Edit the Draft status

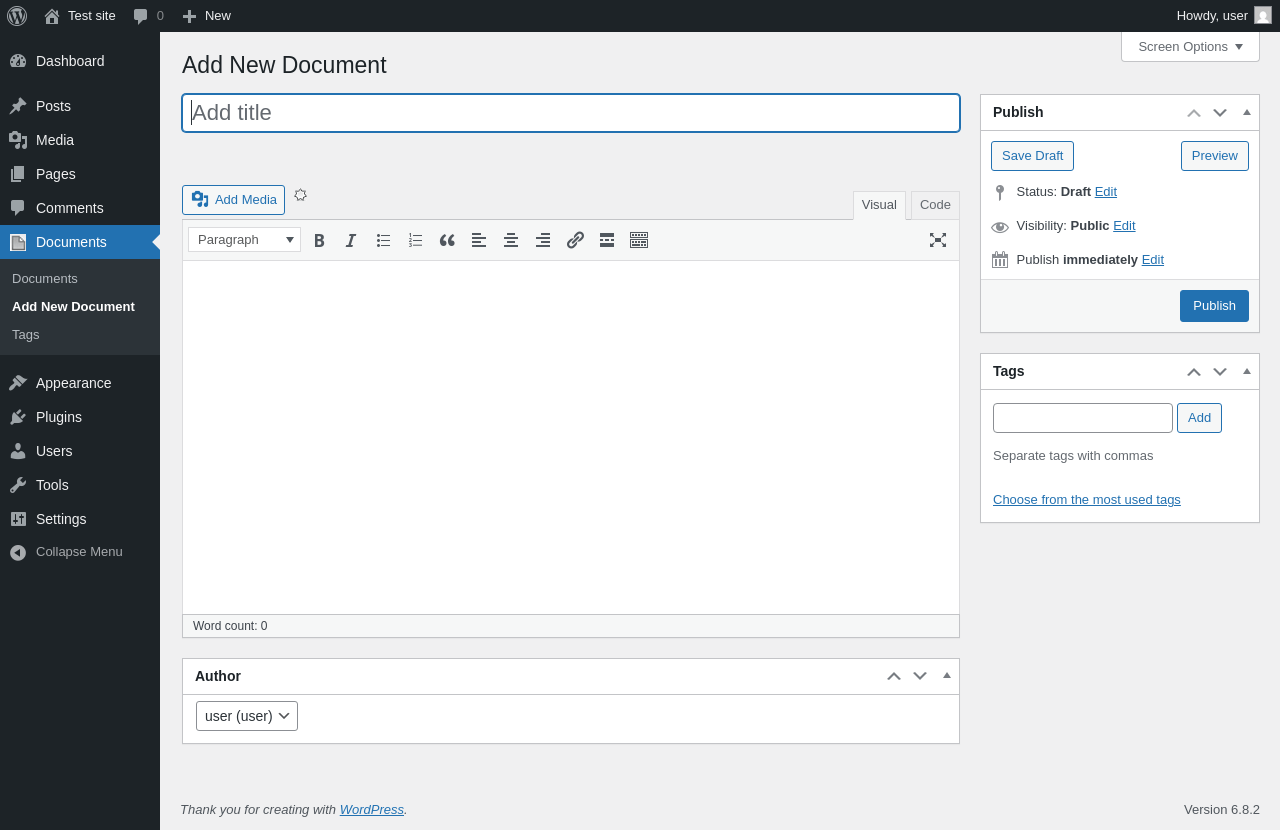[x=1106, y=192]
